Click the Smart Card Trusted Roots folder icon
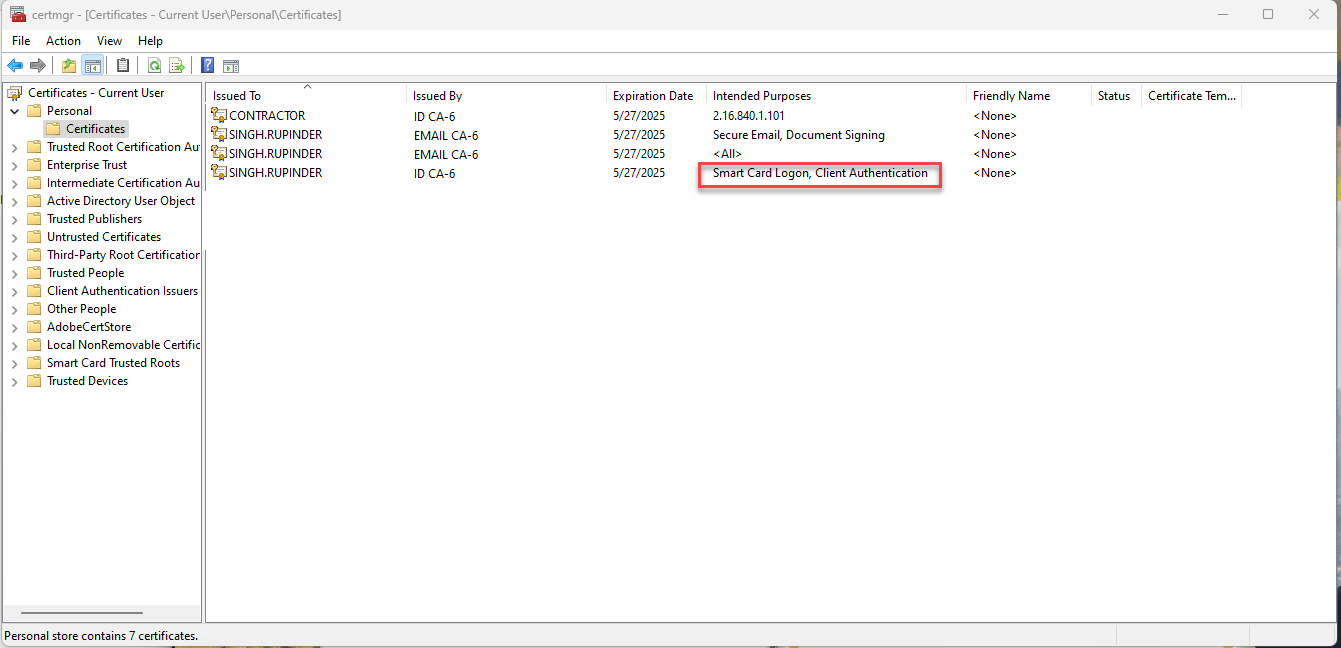This screenshot has height=648, width=1341. 35,363
